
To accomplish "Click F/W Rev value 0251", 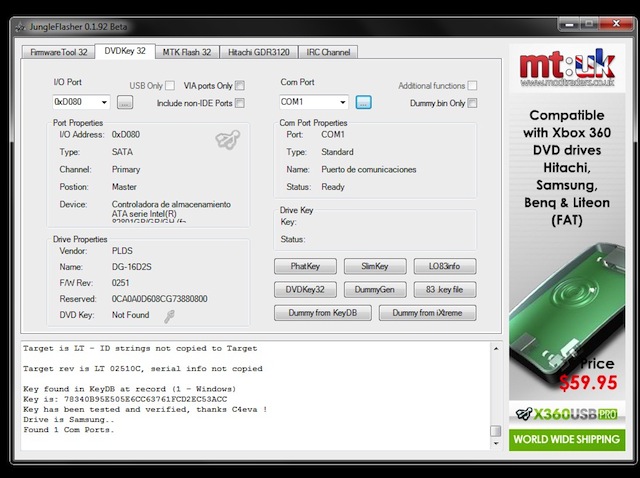I will 120,283.
